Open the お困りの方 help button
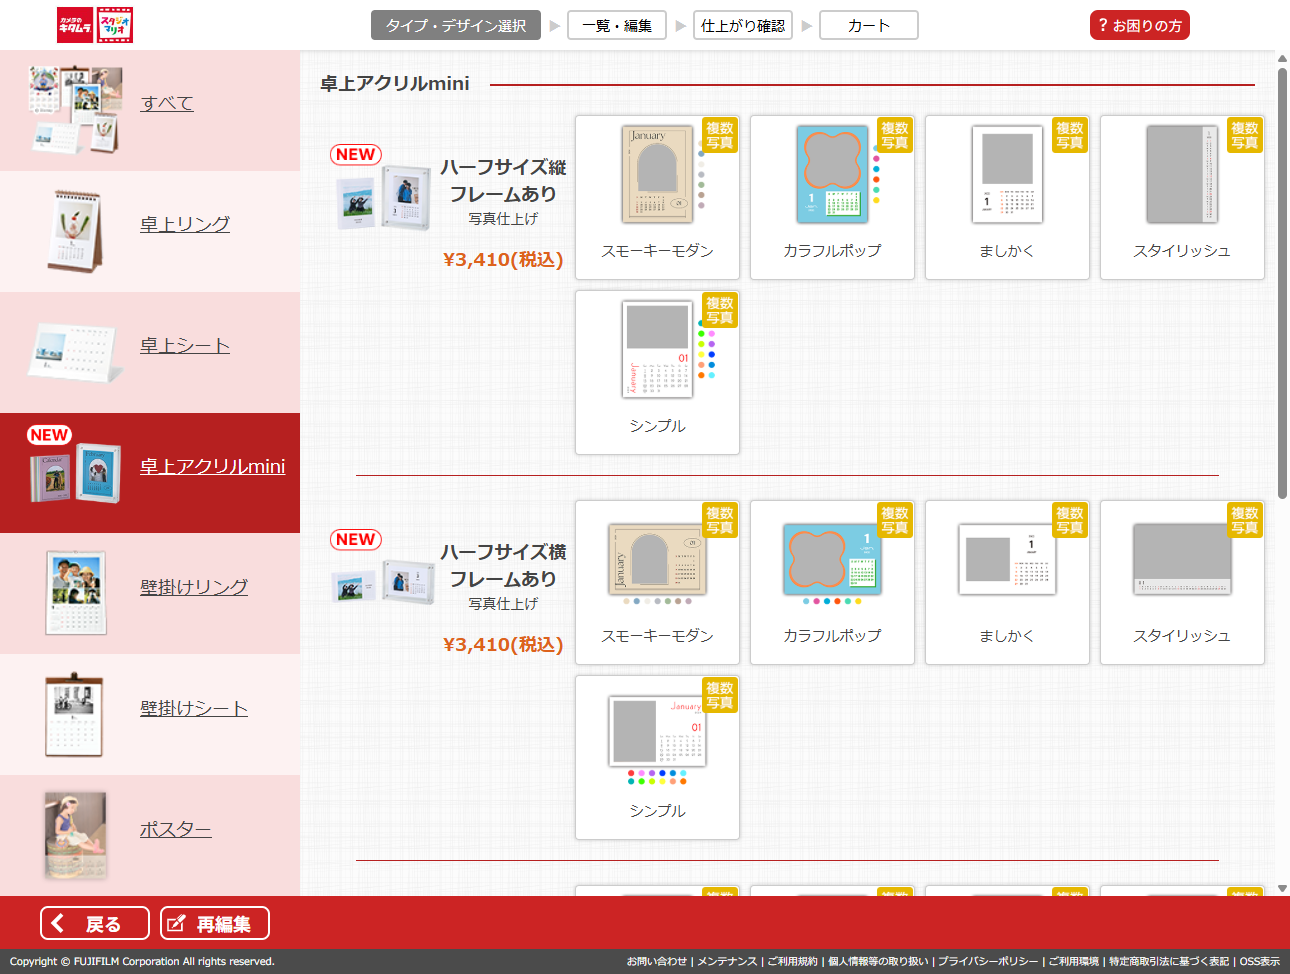Viewport: 1290px width, 974px height. point(1139,25)
